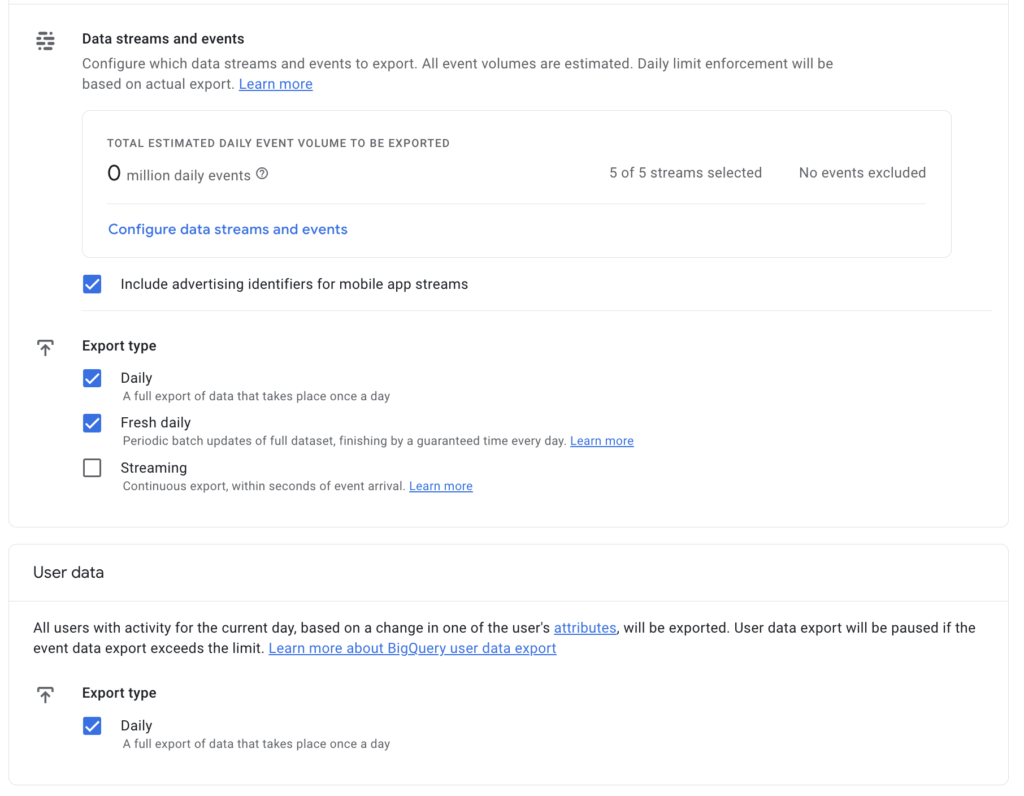1024x796 pixels.
Task: Open Learn more about BigQuery user data export
Action: click(412, 648)
